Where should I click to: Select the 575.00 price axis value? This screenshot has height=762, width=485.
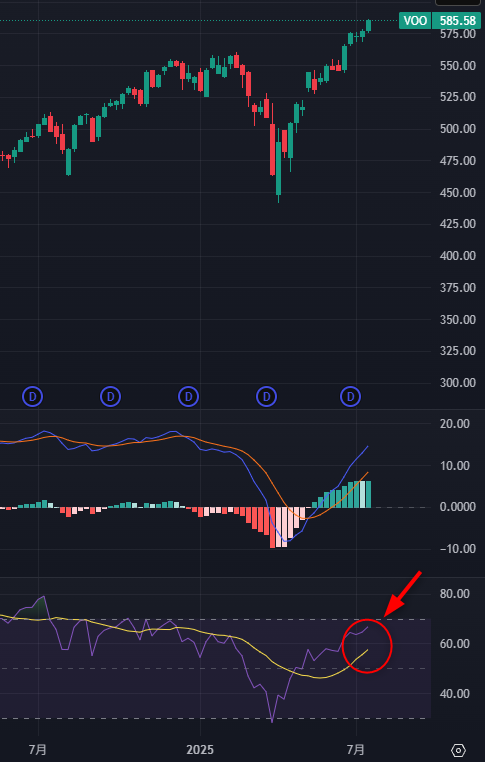pyautogui.click(x=458, y=34)
